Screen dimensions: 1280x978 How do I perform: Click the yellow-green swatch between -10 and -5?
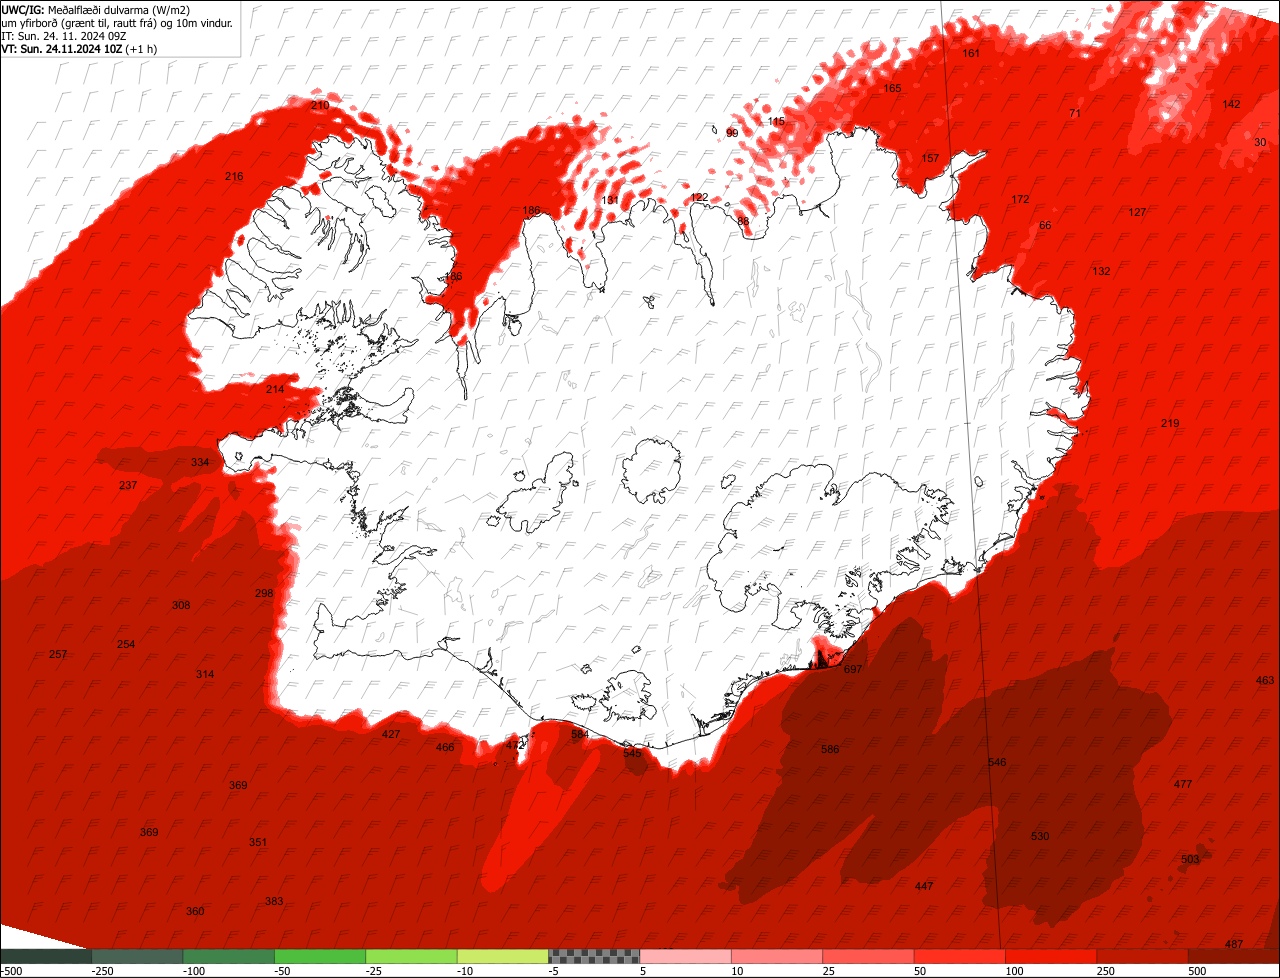pos(503,956)
